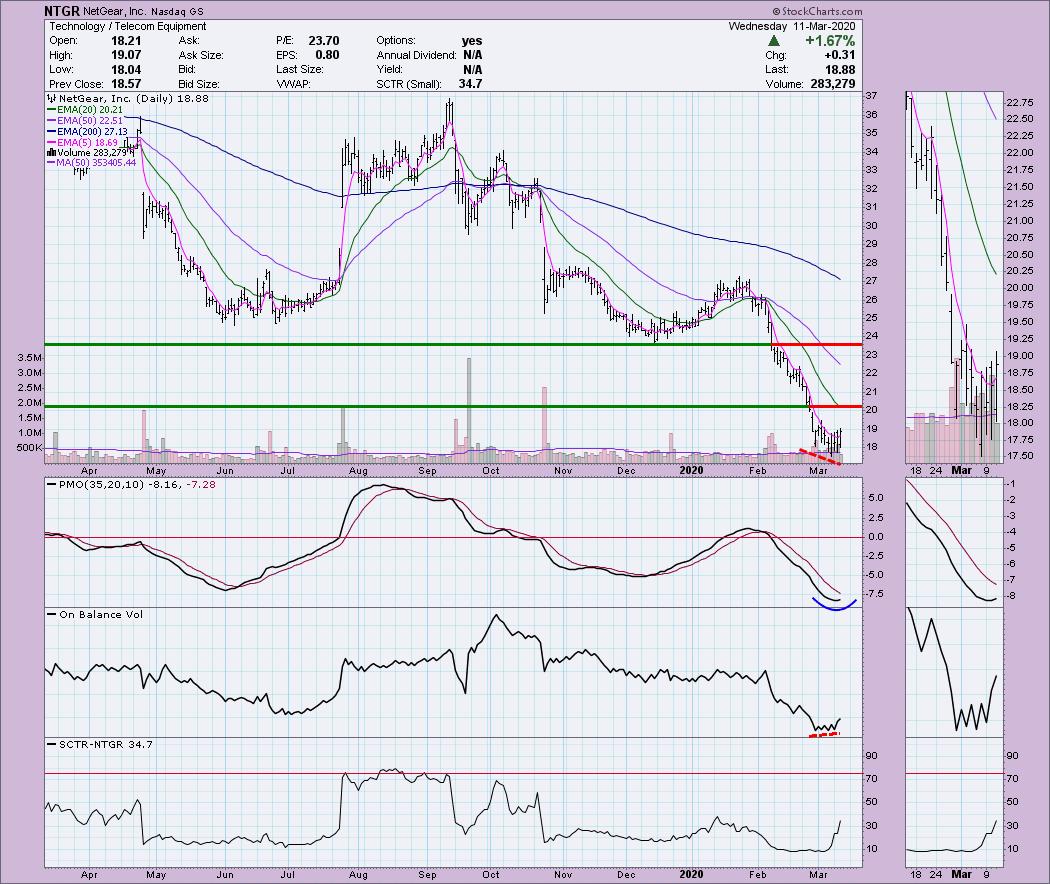Click the EMA(50) 22.51 legend entry
This screenshot has width=1050, height=884.
tap(85, 121)
